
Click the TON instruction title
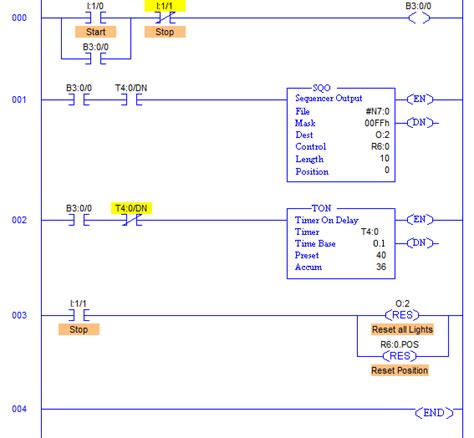pos(322,208)
